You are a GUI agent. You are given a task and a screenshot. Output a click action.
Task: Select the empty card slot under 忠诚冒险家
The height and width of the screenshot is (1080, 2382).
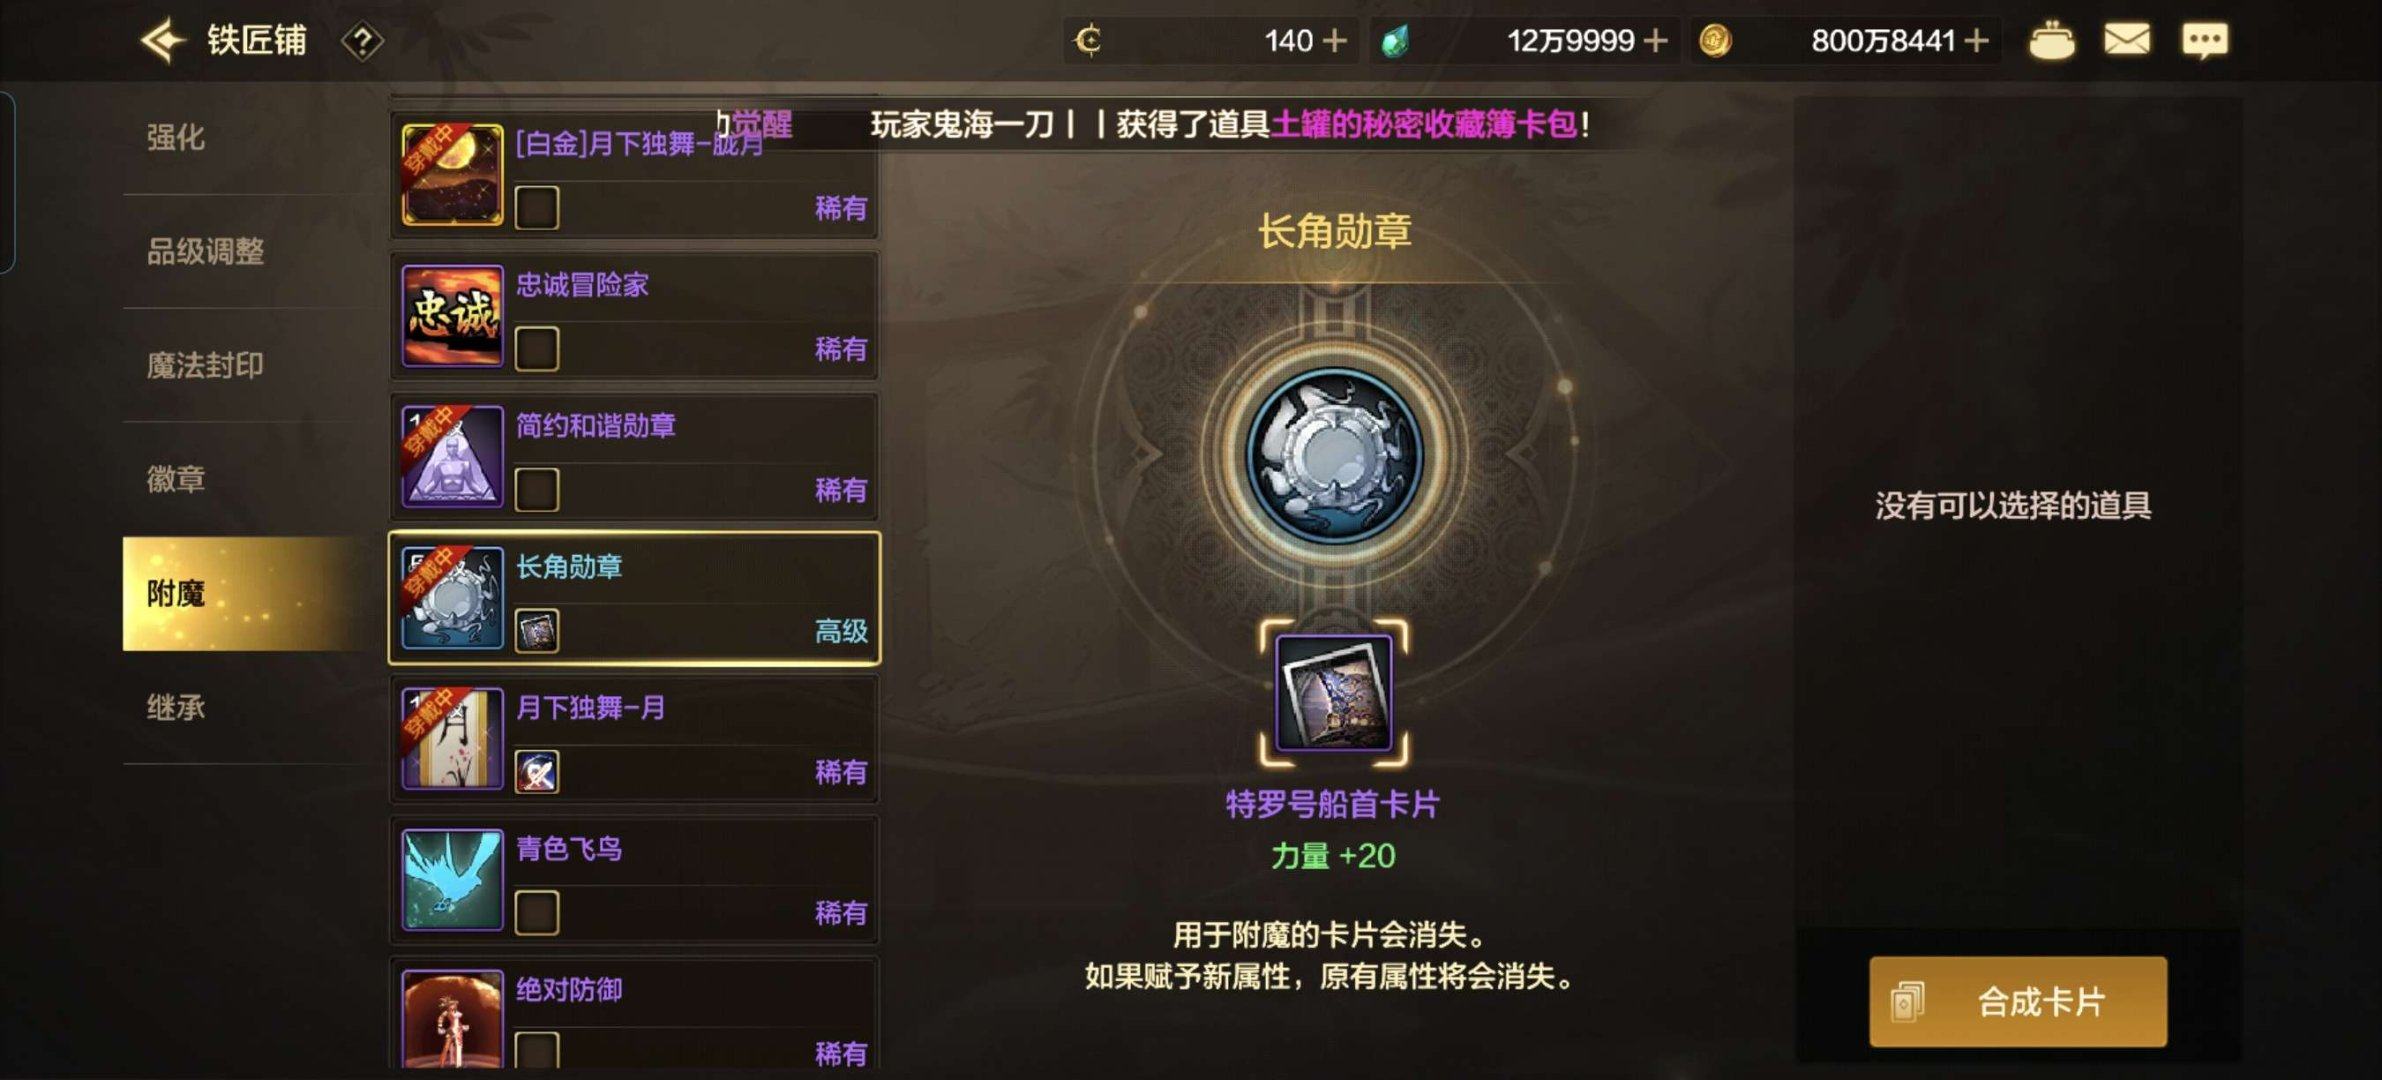click(x=537, y=349)
